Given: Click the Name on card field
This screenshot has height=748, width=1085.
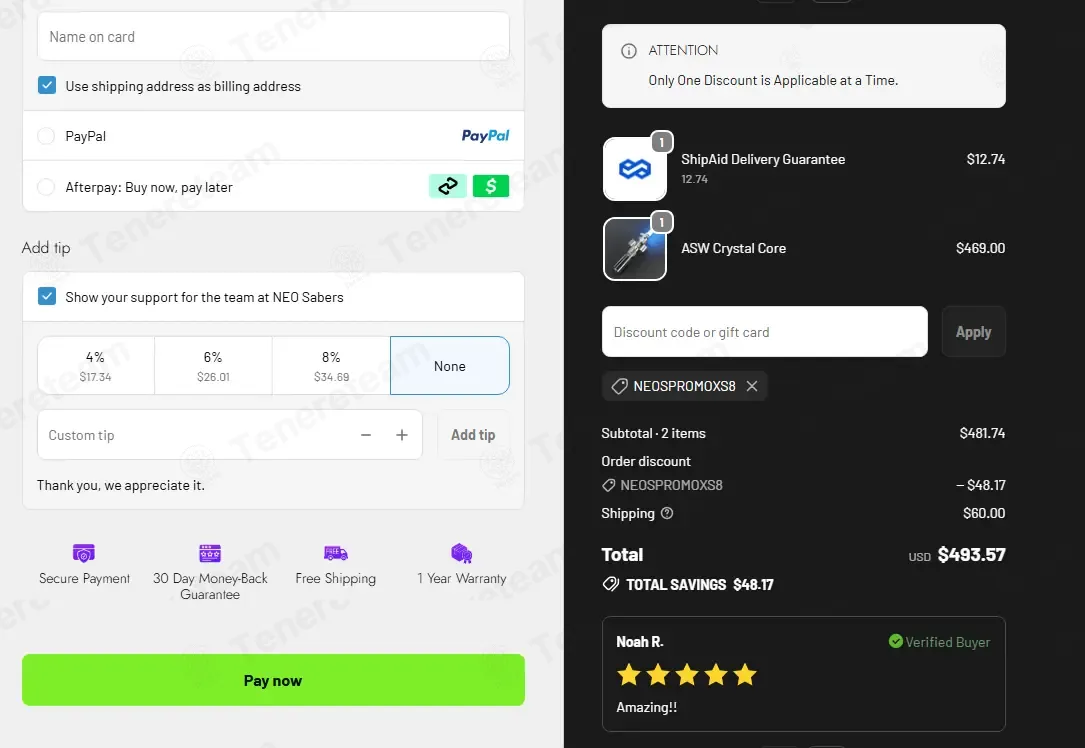Looking at the screenshot, I should click(273, 37).
